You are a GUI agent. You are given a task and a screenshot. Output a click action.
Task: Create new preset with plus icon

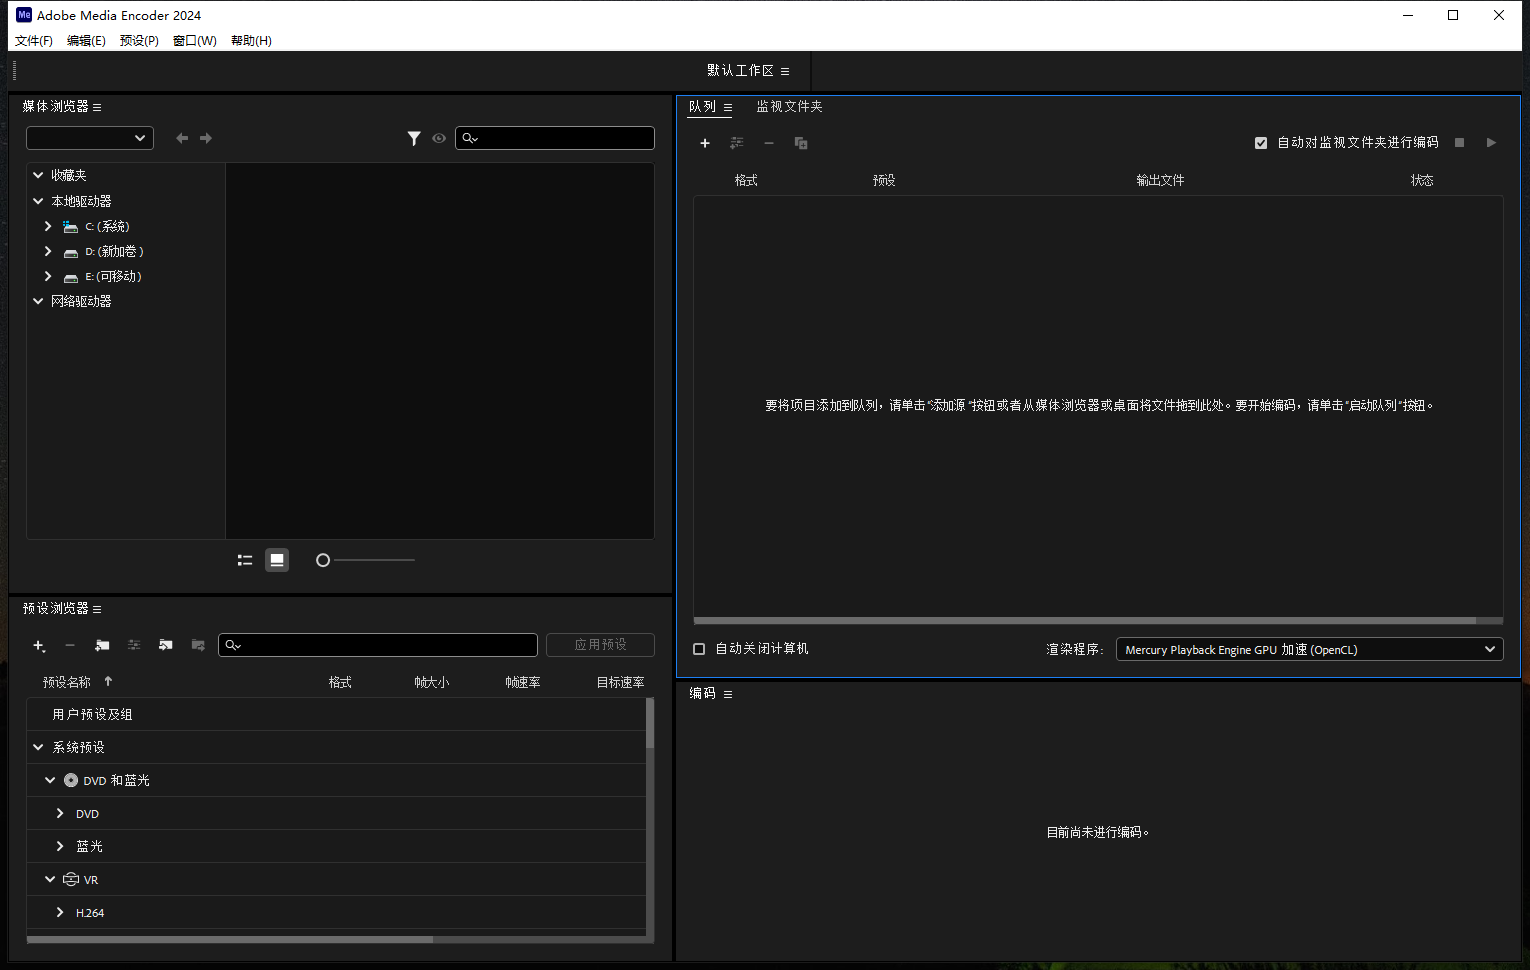(x=39, y=646)
